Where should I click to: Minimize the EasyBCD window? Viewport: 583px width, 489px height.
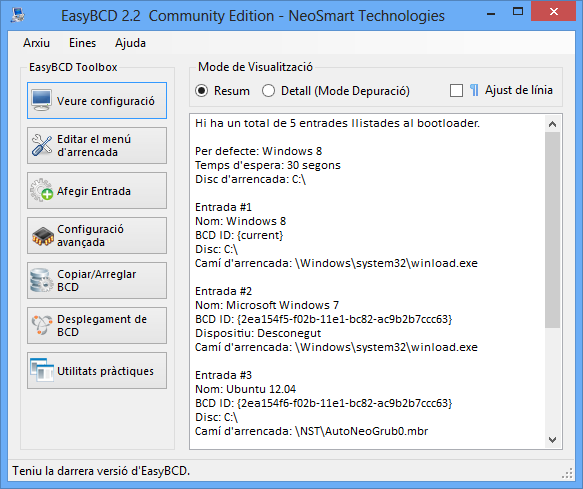[x=491, y=13]
